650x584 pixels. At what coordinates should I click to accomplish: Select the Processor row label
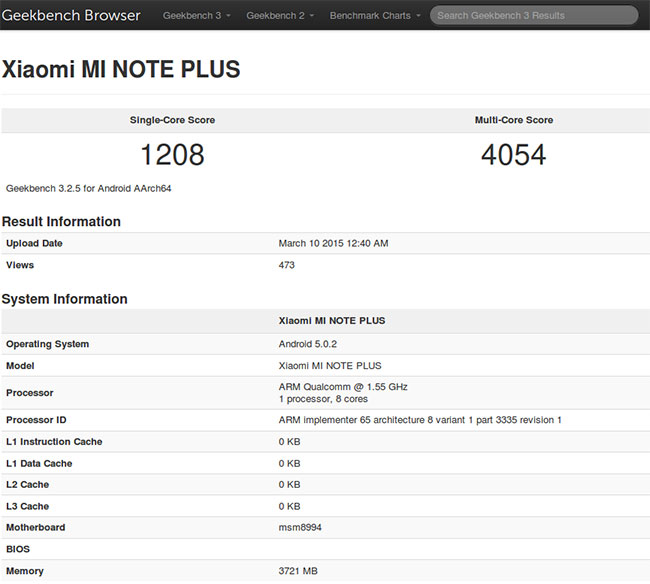coord(30,393)
